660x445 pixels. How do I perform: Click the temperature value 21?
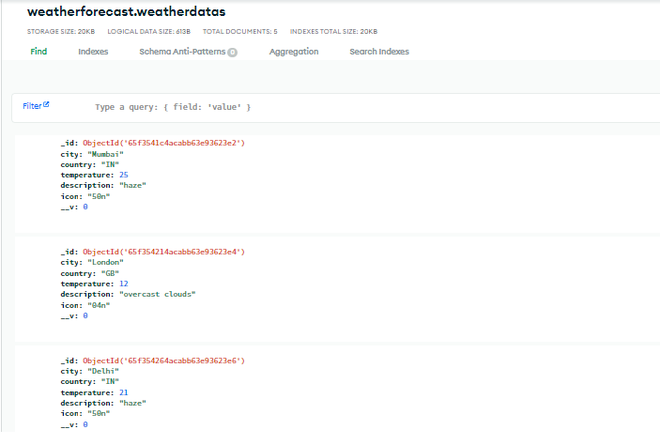(x=123, y=392)
